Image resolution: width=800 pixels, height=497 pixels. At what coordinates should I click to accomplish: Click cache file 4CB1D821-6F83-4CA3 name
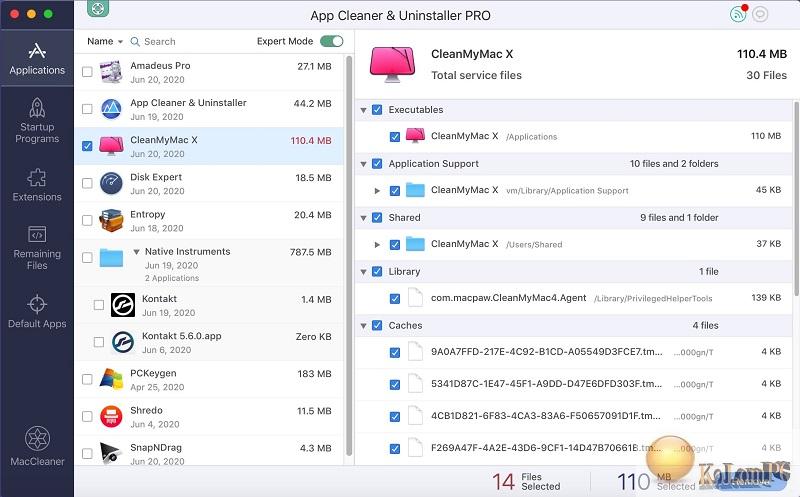545,416
